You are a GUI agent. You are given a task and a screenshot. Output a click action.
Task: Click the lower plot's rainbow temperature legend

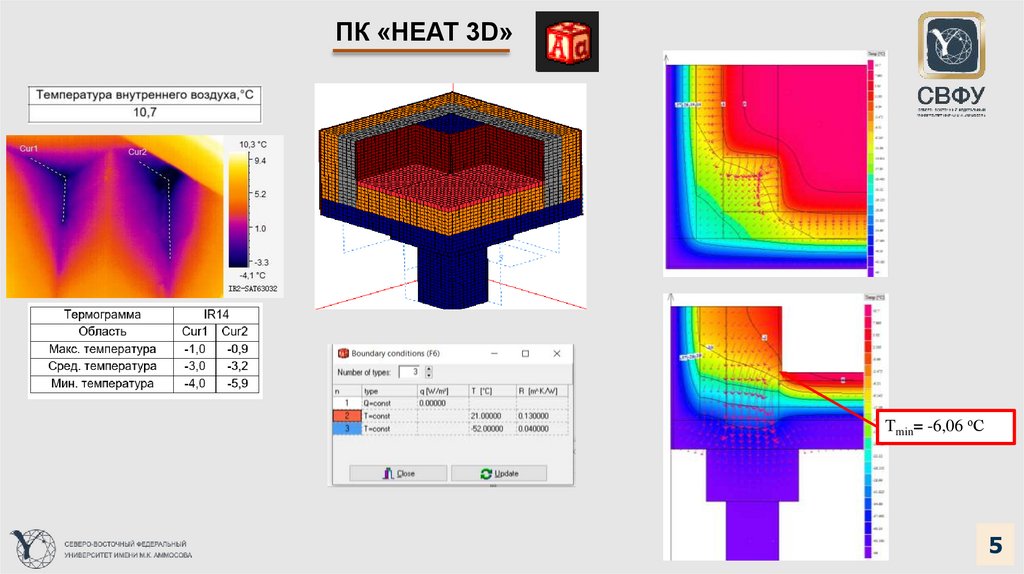point(868,432)
